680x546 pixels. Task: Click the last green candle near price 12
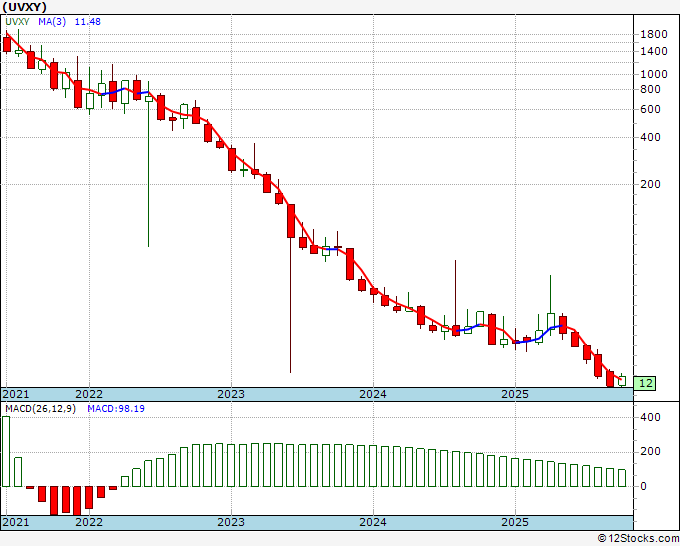(622, 381)
